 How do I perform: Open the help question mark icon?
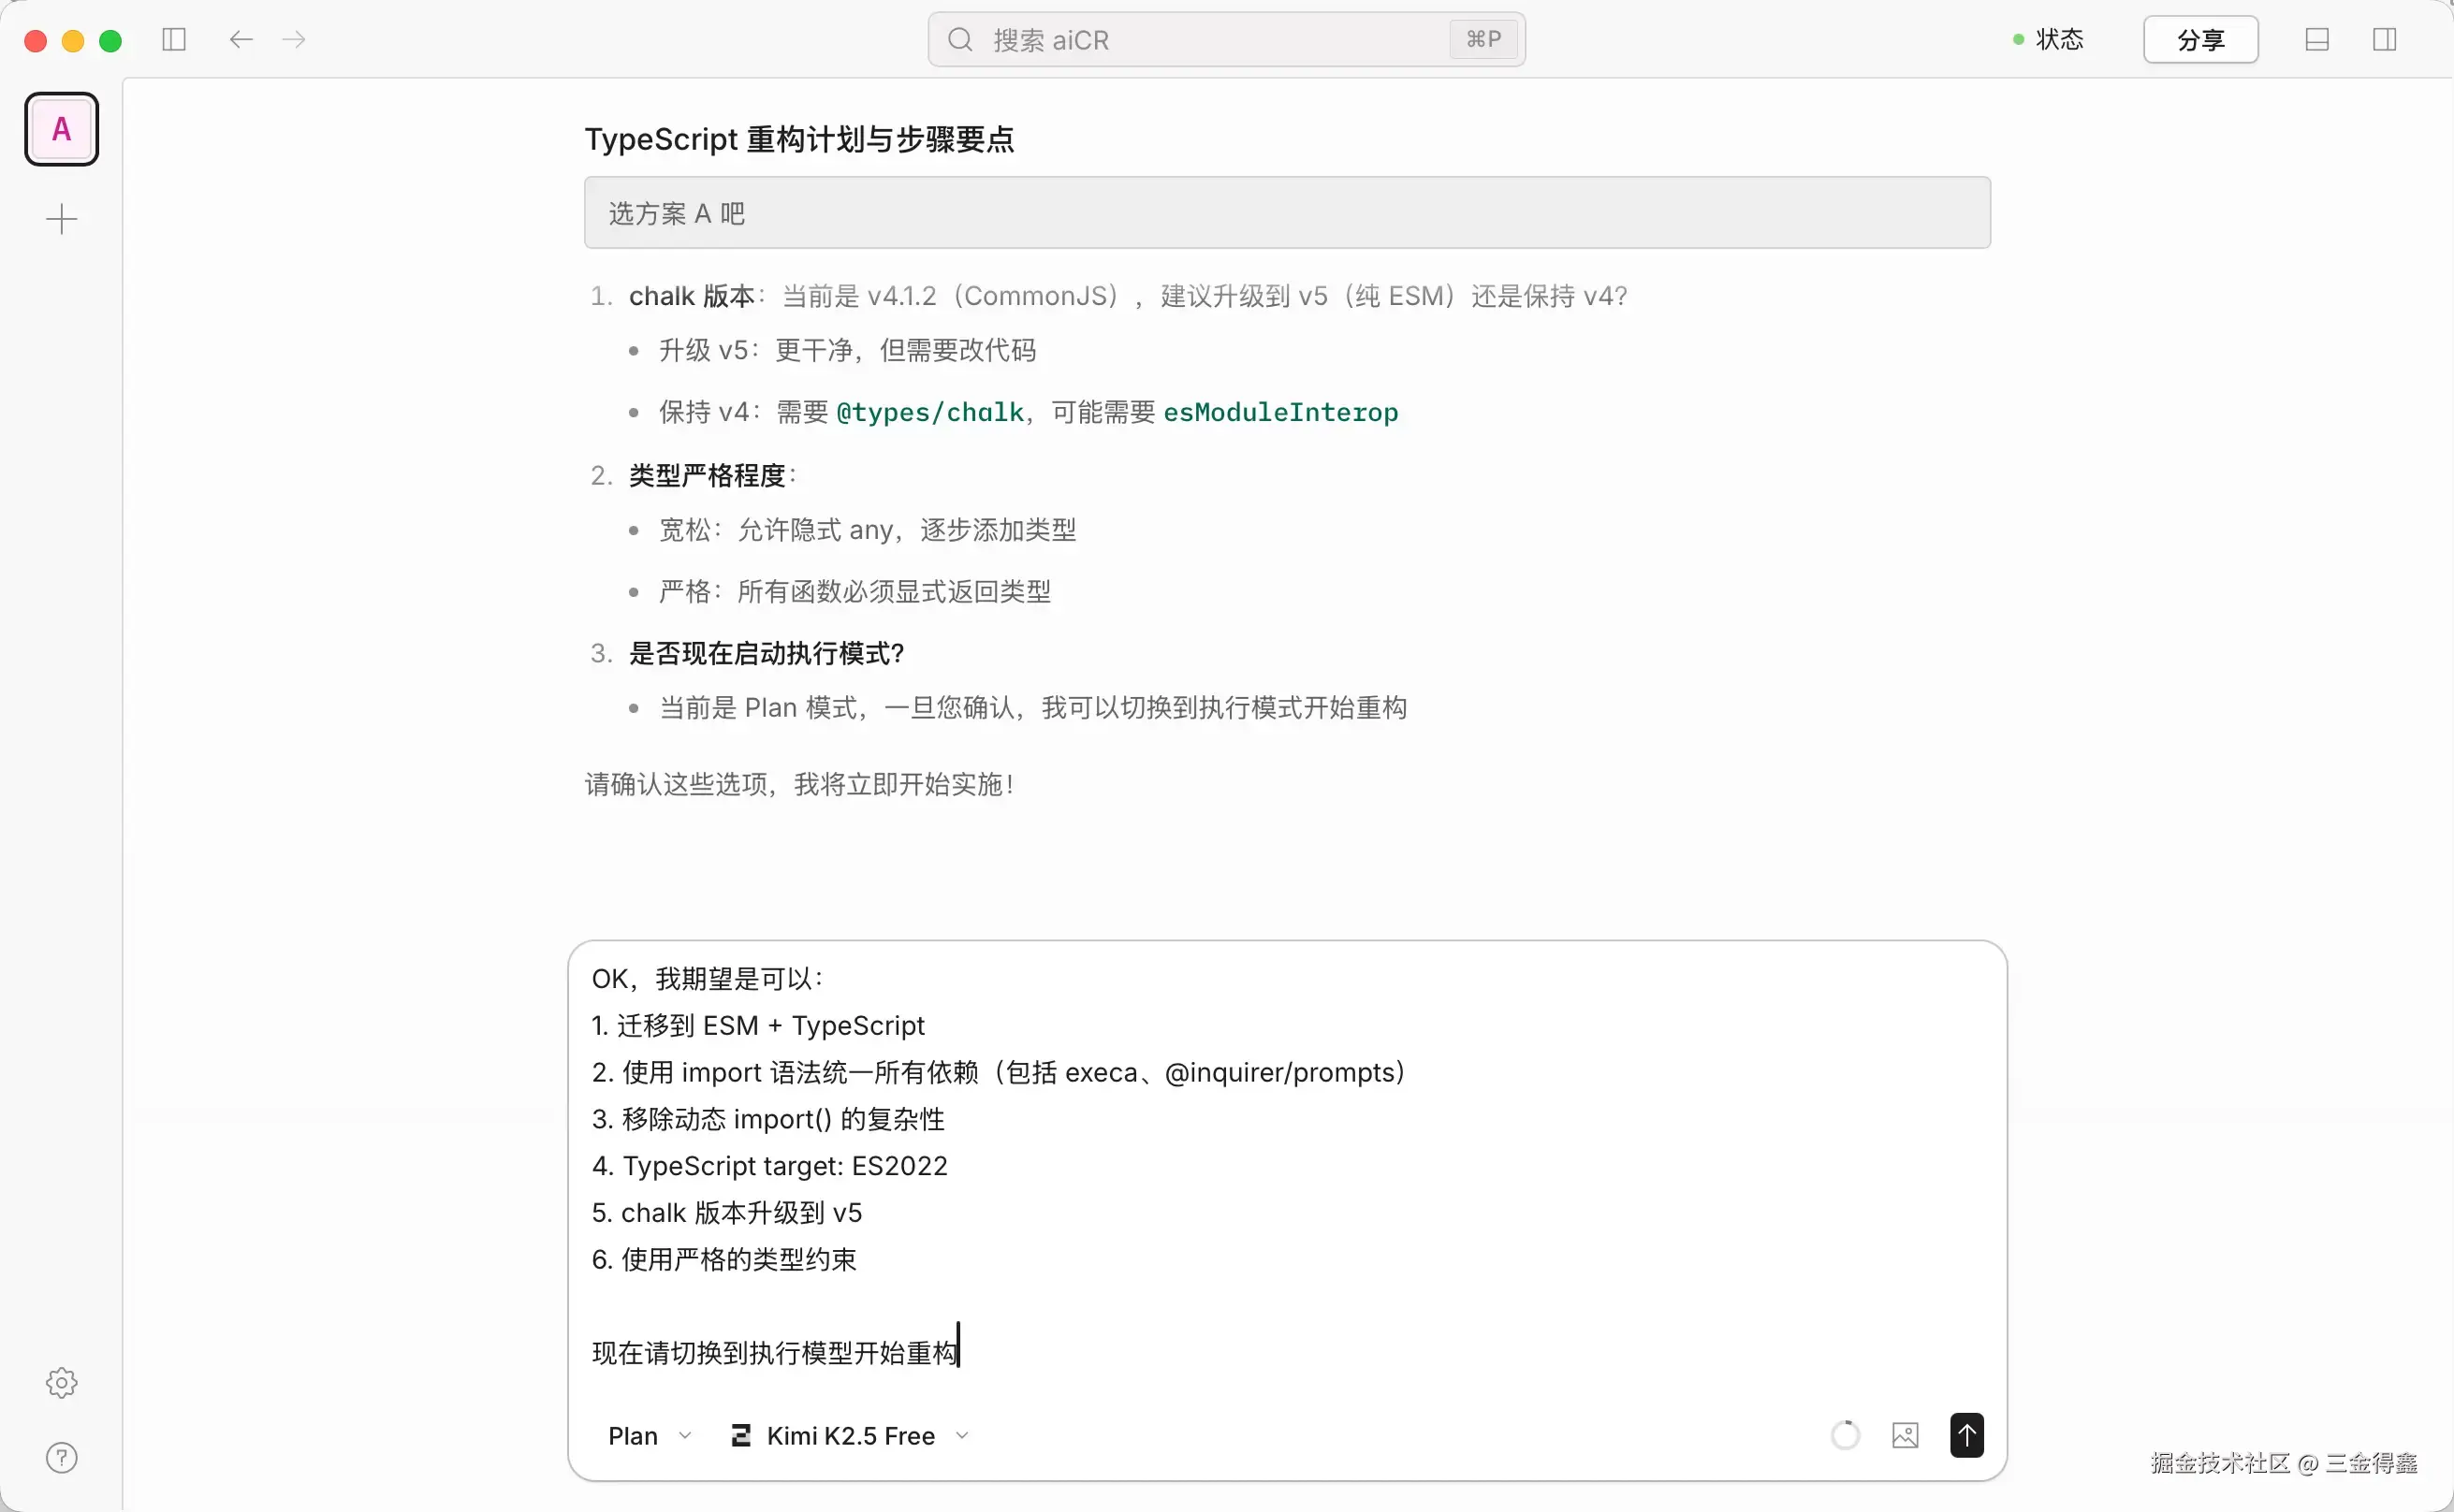pos(62,1457)
